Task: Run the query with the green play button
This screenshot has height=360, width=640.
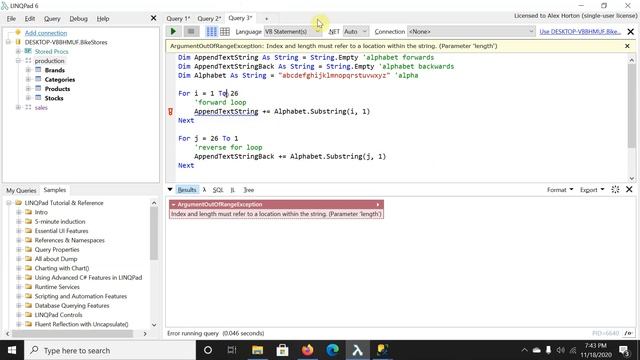Action: point(173,31)
